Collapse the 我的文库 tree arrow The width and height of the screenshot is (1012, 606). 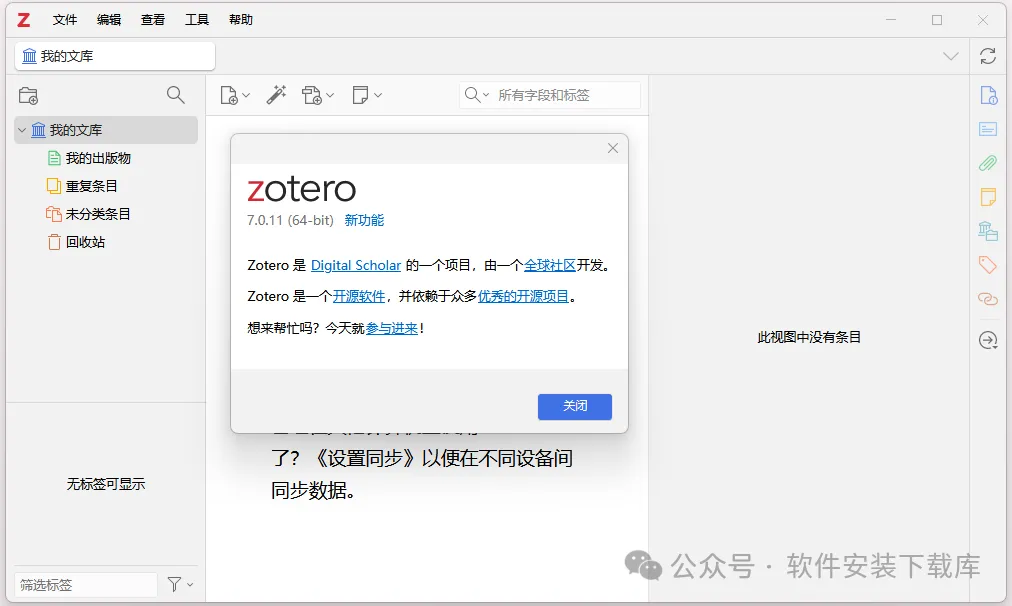pyautogui.click(x=22, y=130)
